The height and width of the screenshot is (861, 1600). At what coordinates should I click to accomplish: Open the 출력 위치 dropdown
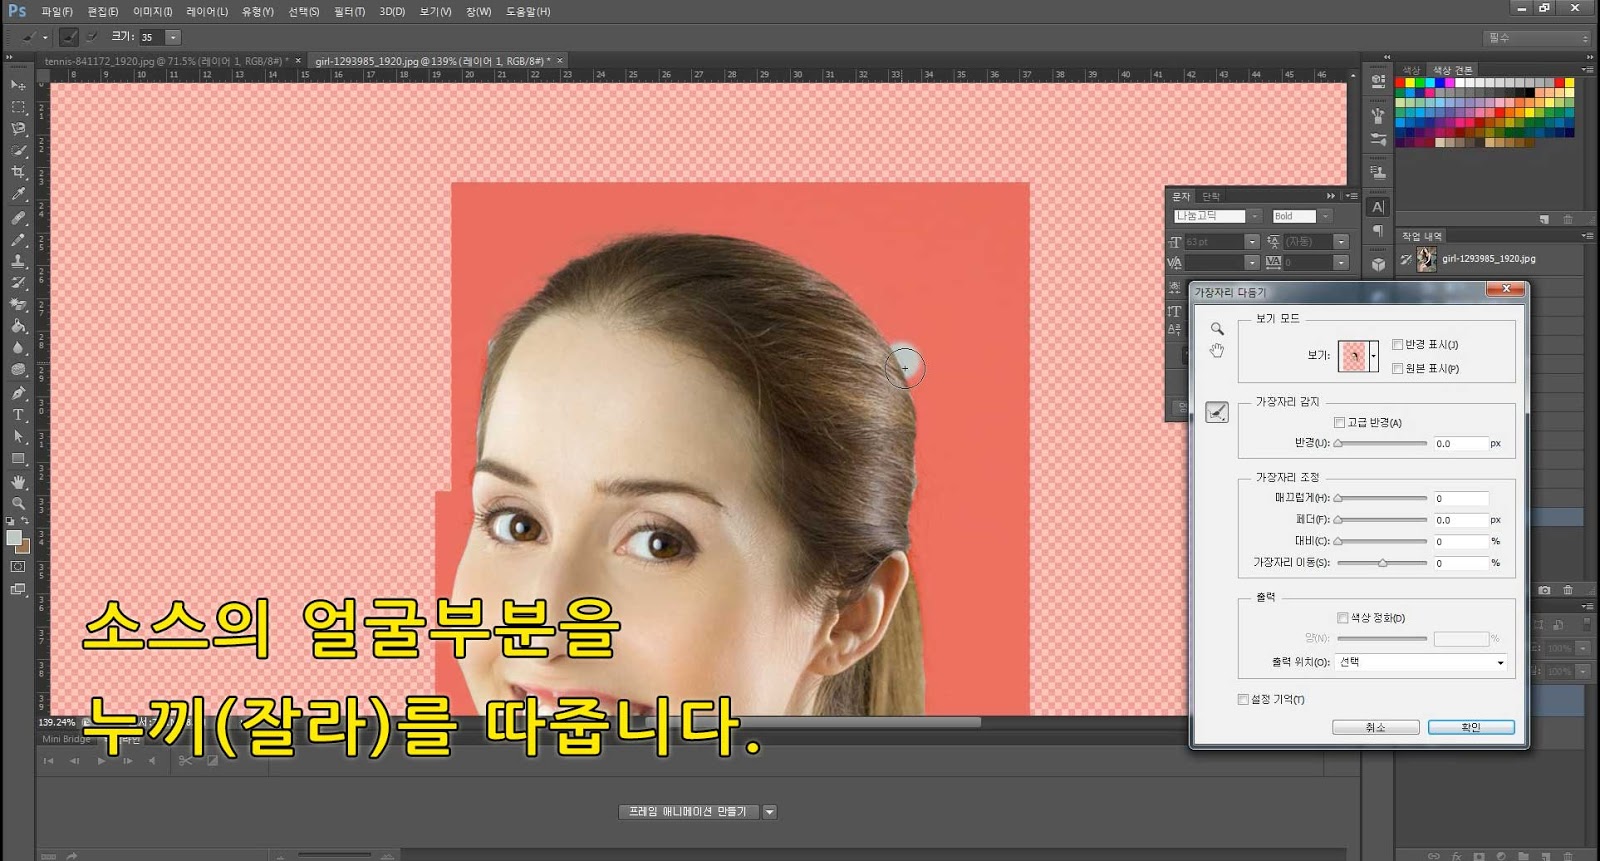click(1421, 663)
